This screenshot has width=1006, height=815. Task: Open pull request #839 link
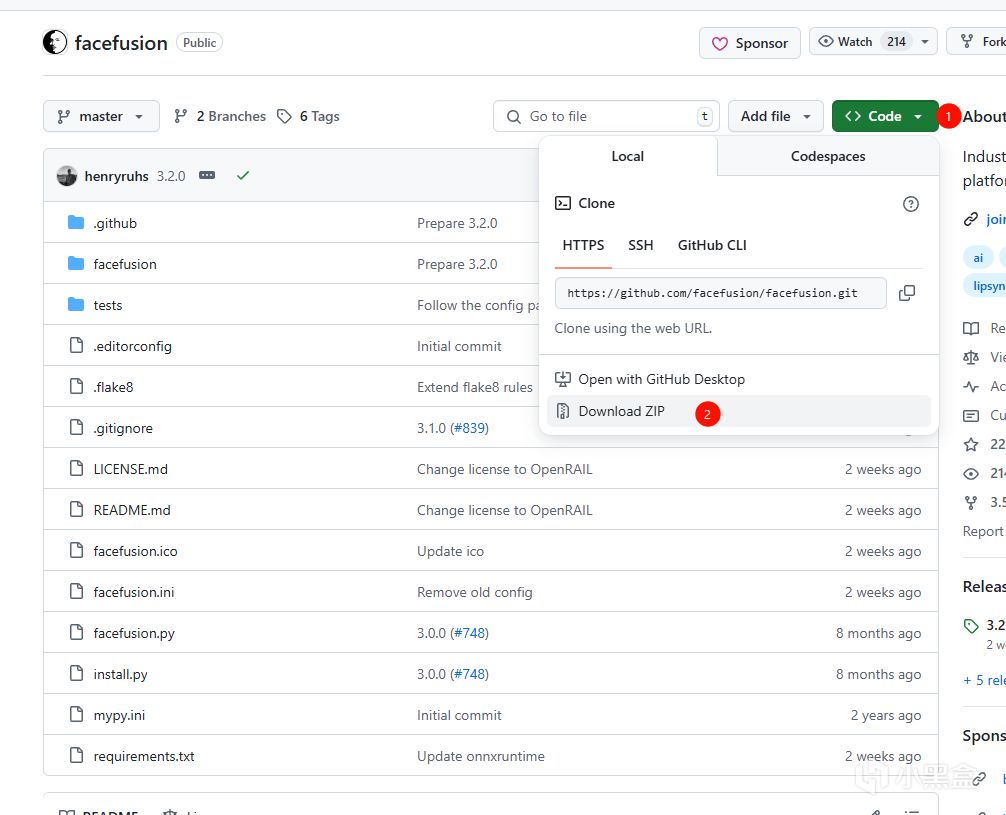470,428
